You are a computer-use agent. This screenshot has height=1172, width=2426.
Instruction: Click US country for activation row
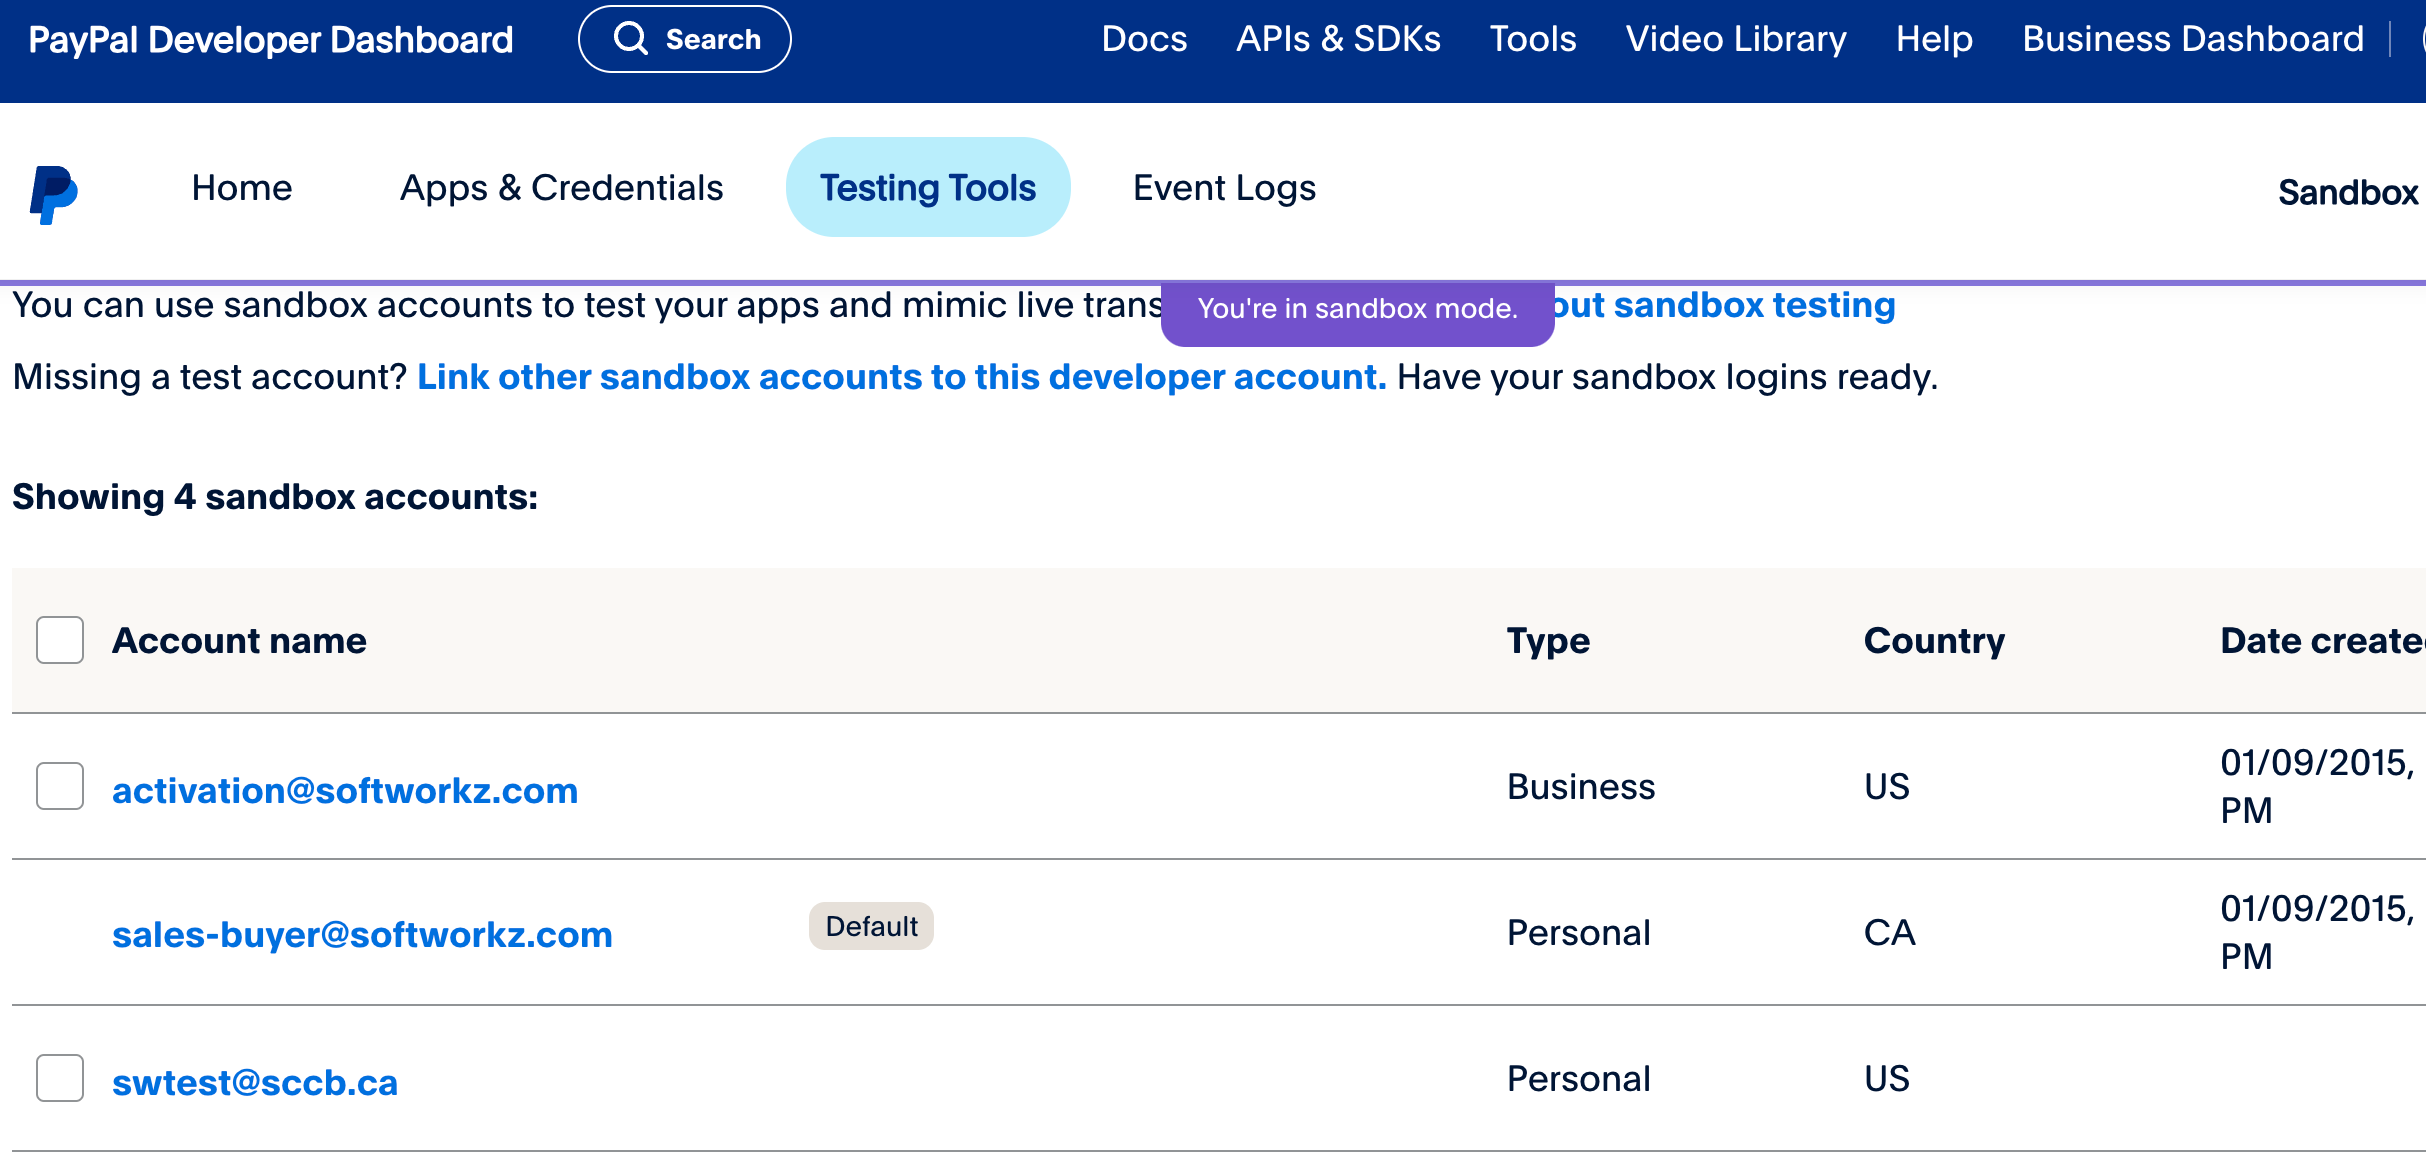click(x=1887, y=786)
